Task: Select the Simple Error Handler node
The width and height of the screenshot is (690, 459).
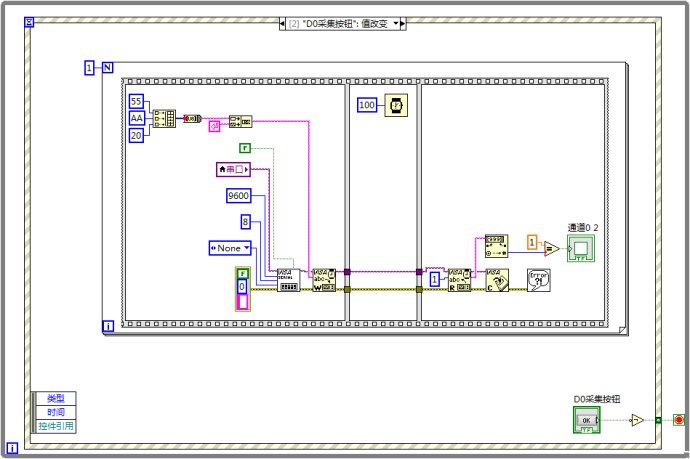Action: tap(539, 279)
